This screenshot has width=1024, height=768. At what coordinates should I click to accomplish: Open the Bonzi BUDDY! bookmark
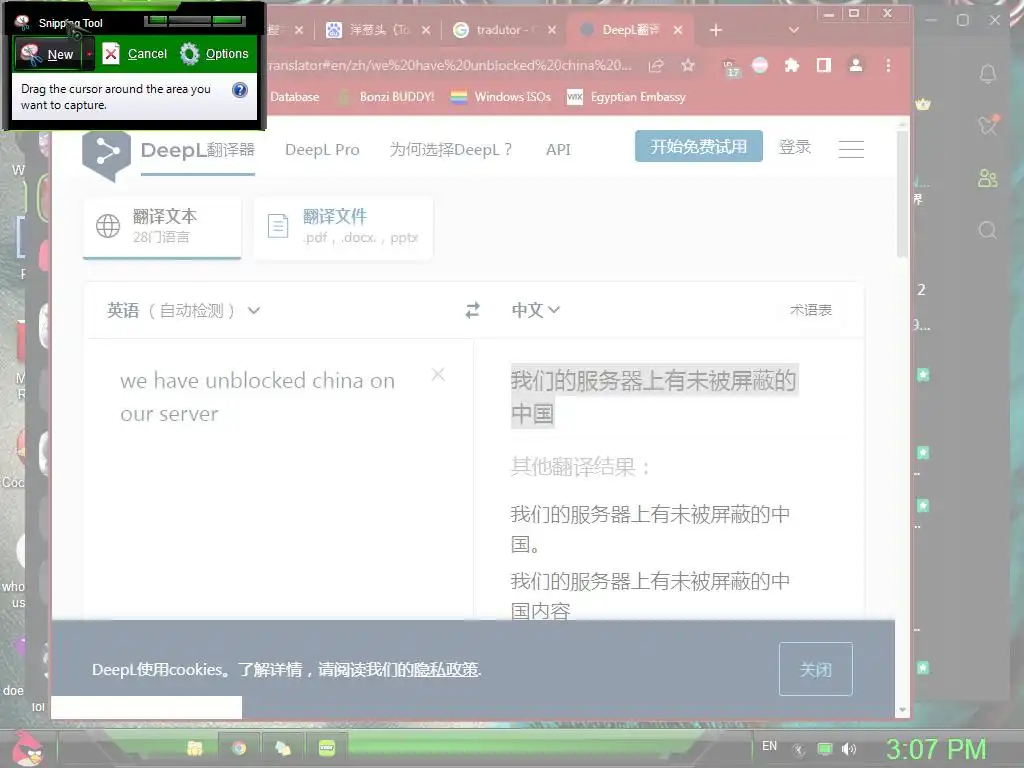pyautogui.click(x=387, y=97)
